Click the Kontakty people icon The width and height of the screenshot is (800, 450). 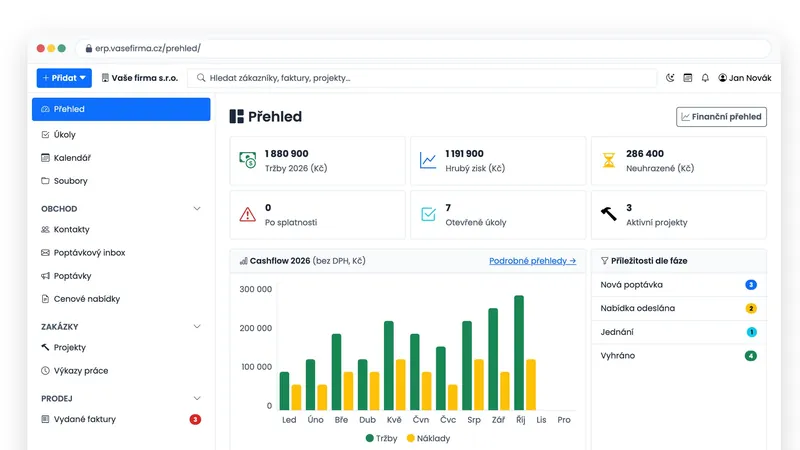pyautogui.click(x=45, y=230)
